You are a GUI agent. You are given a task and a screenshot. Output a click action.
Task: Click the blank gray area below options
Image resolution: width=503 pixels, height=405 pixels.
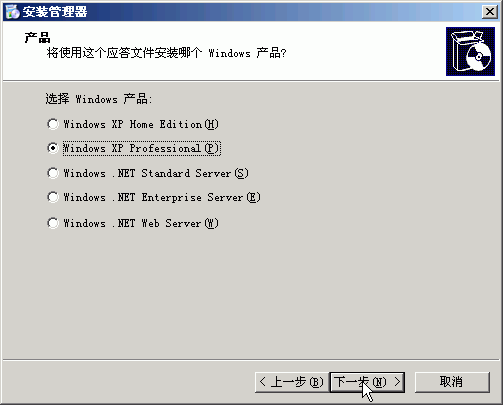[x=252, y=293]
